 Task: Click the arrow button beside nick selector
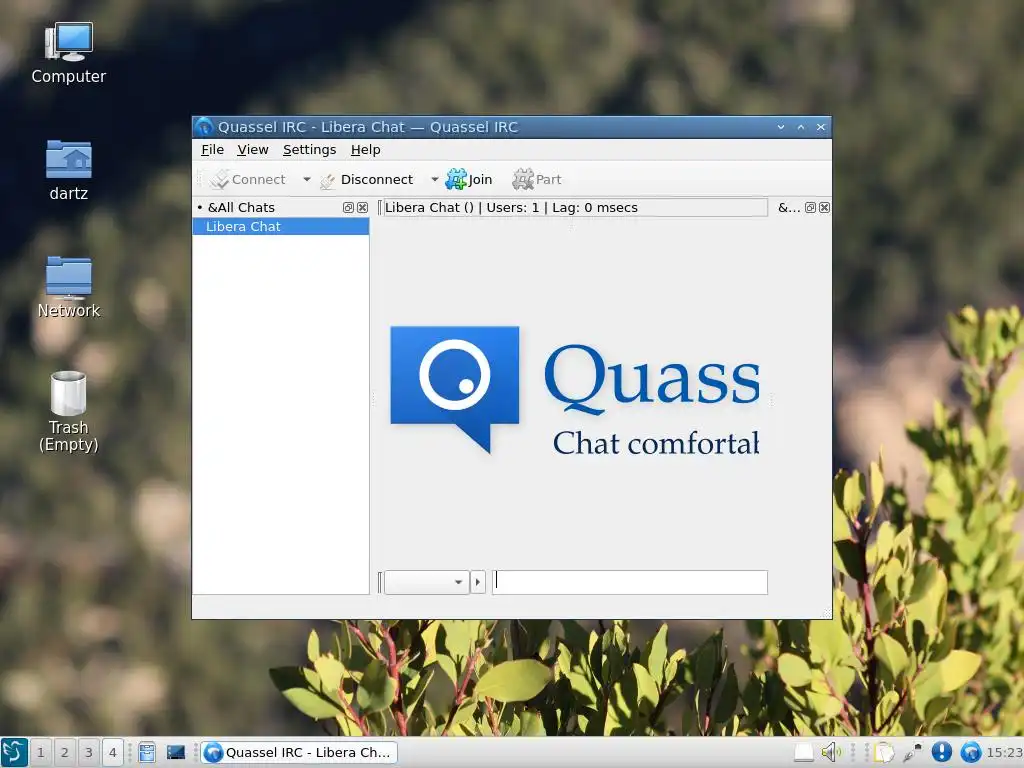pos(478,582)
